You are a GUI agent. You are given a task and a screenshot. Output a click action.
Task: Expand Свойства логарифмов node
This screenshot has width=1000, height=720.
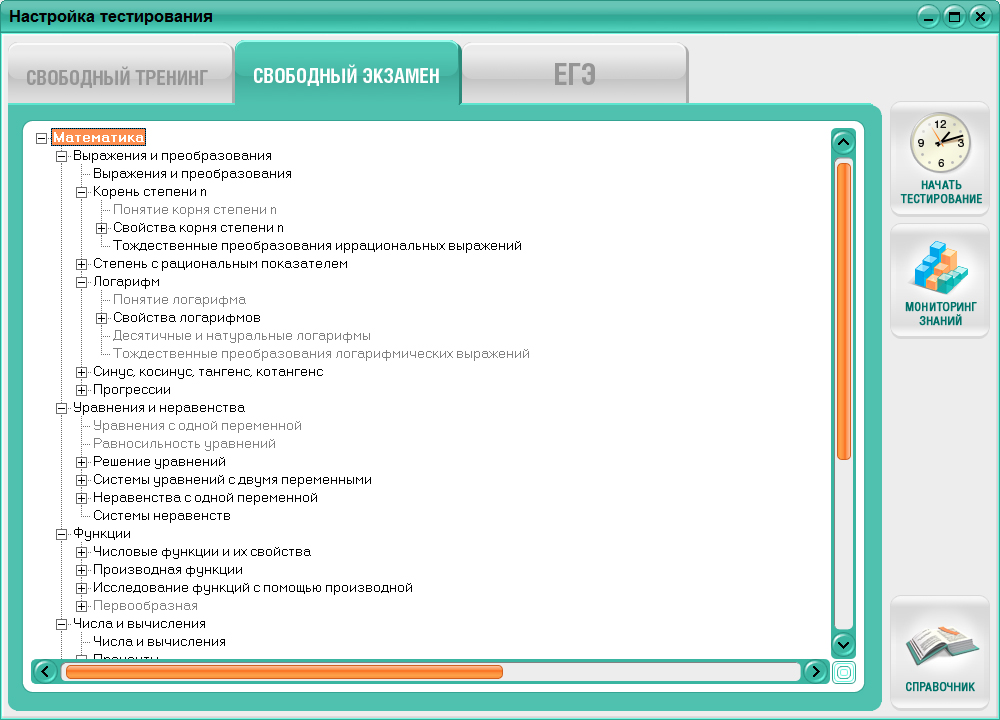tap(101, 318)
